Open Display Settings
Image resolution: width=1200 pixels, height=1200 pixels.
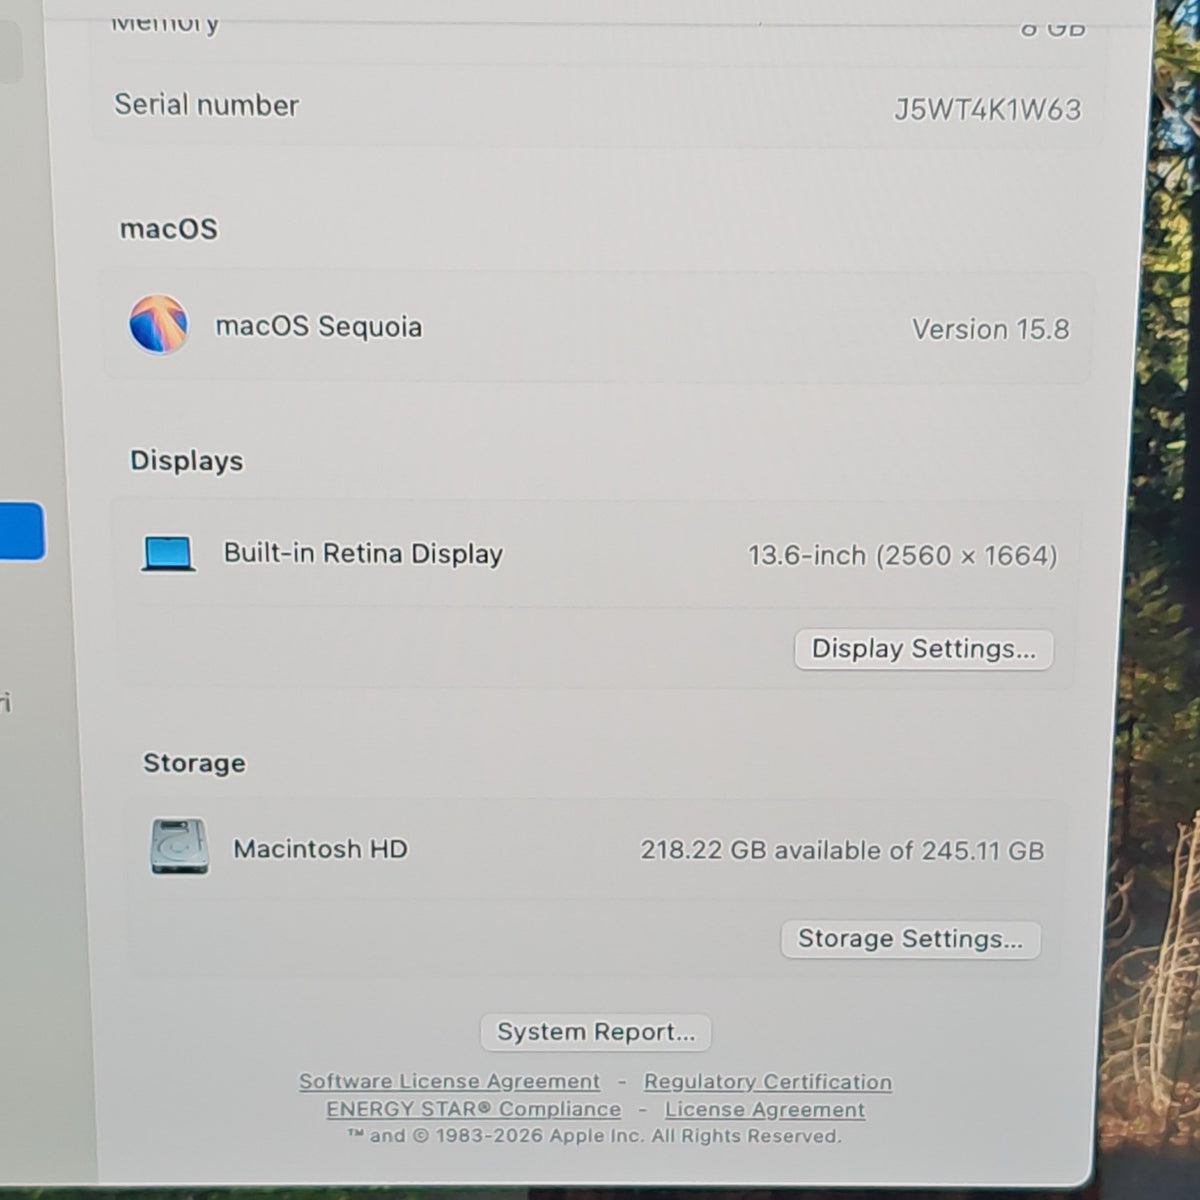click(923, 649)
